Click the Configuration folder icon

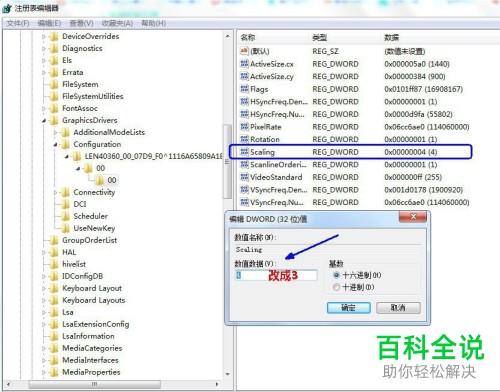(65, 144)
